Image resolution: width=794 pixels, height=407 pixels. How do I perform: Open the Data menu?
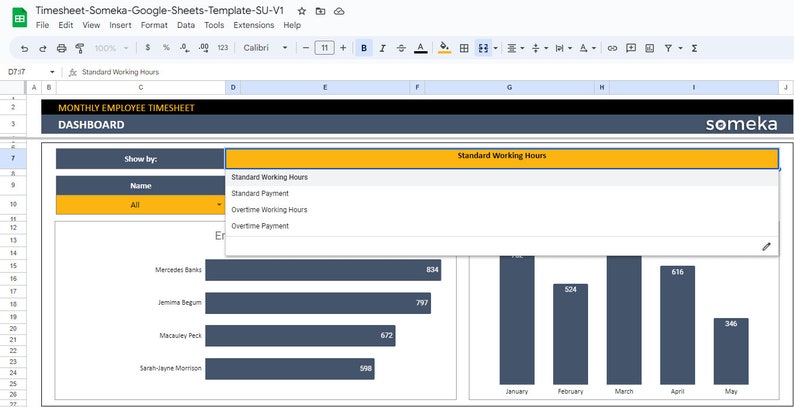186,25
